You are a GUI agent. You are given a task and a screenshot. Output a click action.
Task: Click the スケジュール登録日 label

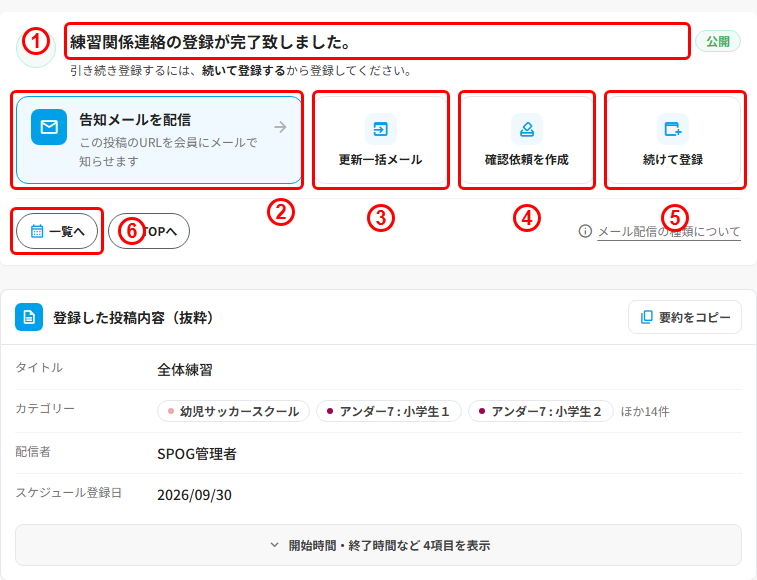pyautogui.click(x=69, y=493)
